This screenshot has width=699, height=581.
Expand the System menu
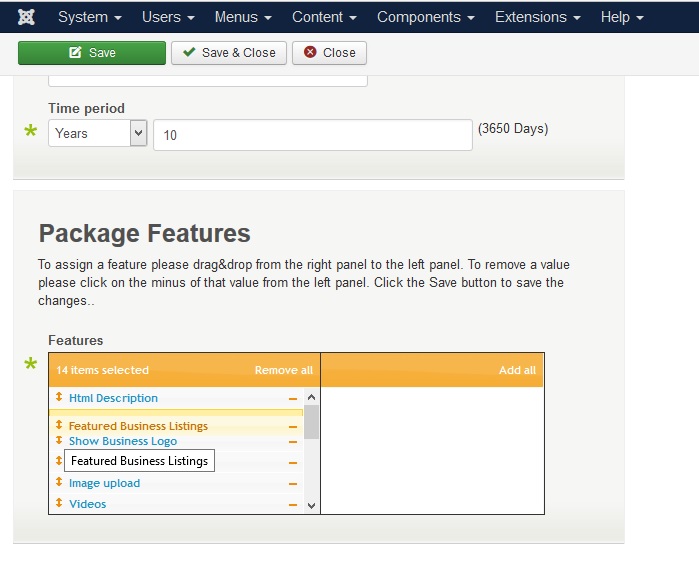pos(90,17)
